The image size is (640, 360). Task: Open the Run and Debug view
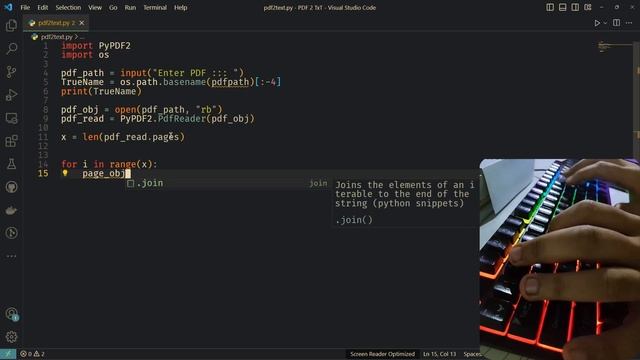tap(11, 95)
